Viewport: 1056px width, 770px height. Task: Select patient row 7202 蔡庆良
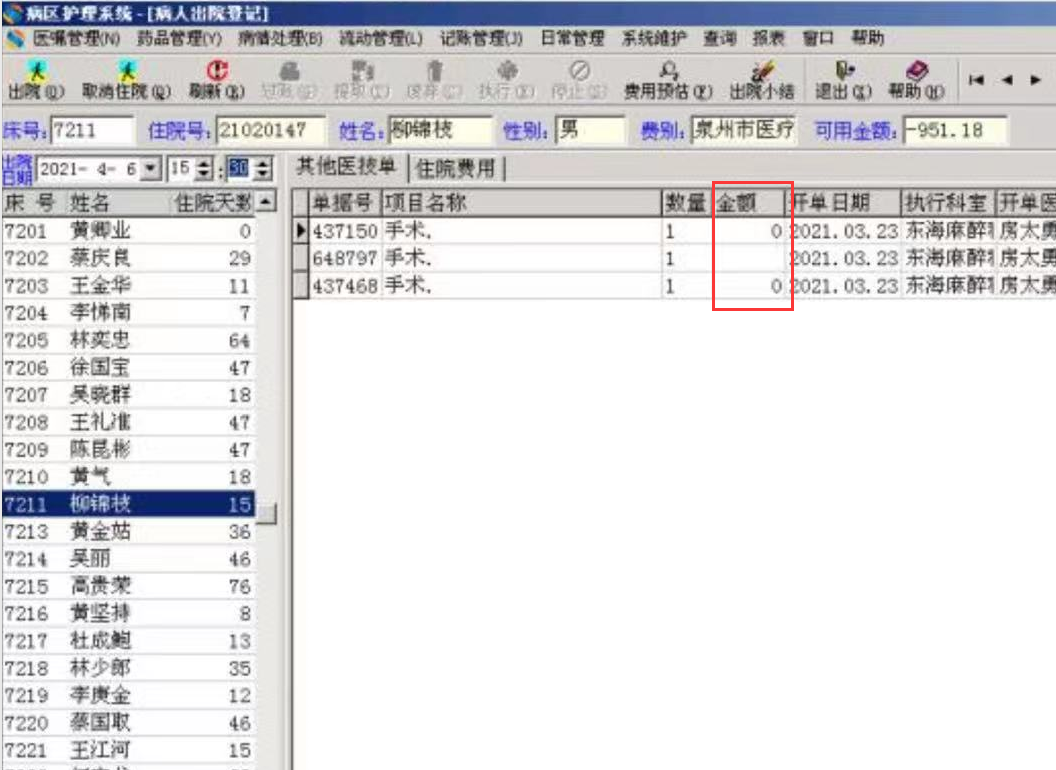coord(128,258)
